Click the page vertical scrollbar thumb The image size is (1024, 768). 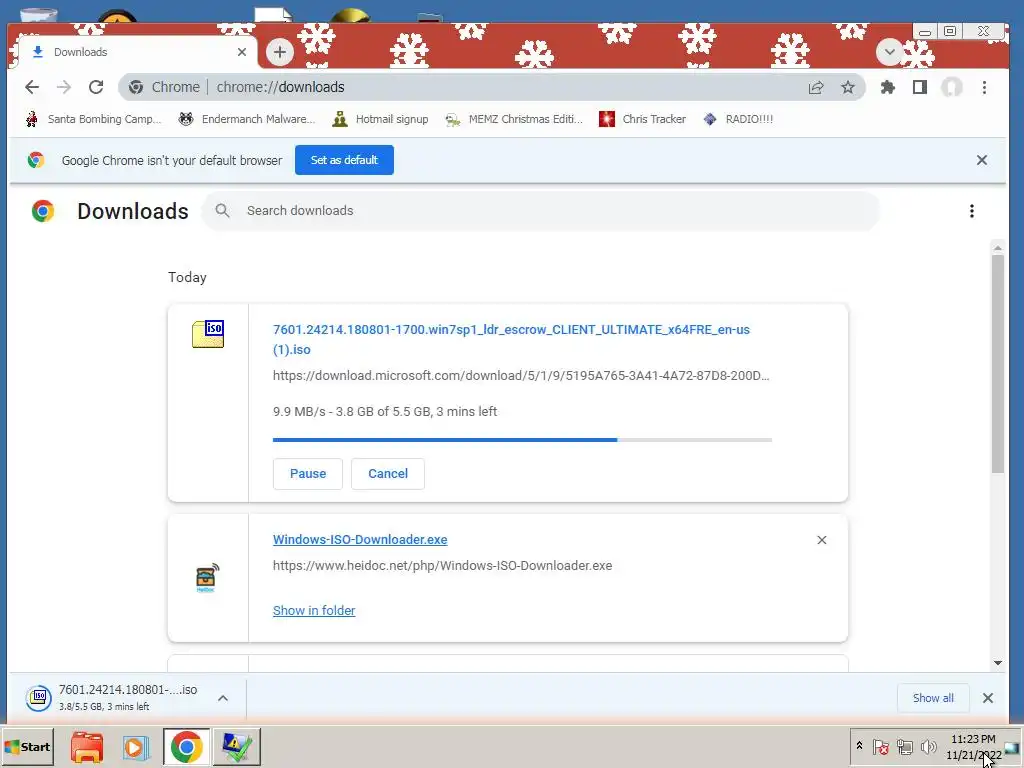[x=997, y=363]
